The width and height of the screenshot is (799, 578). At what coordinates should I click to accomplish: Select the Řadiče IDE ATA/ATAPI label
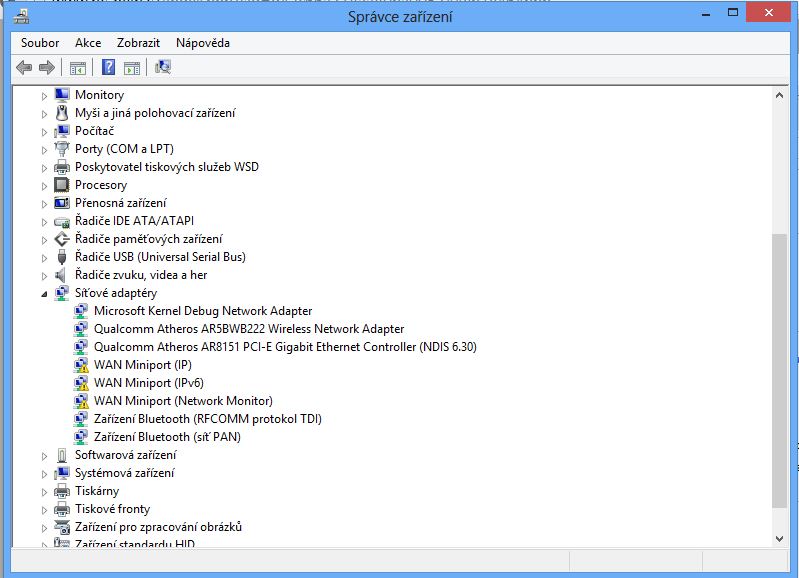(x=134, y=221)
